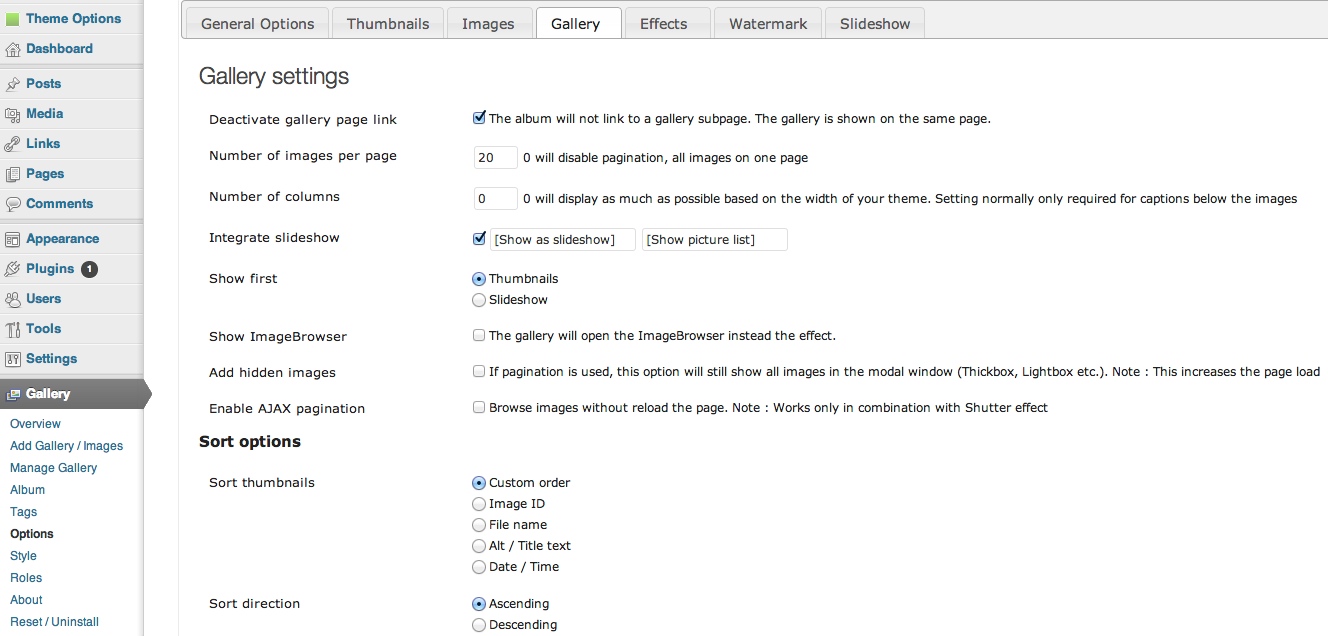
Task: Click the Comments speech bubble icon
Action: pyautogui.click(x=12, y=204)
